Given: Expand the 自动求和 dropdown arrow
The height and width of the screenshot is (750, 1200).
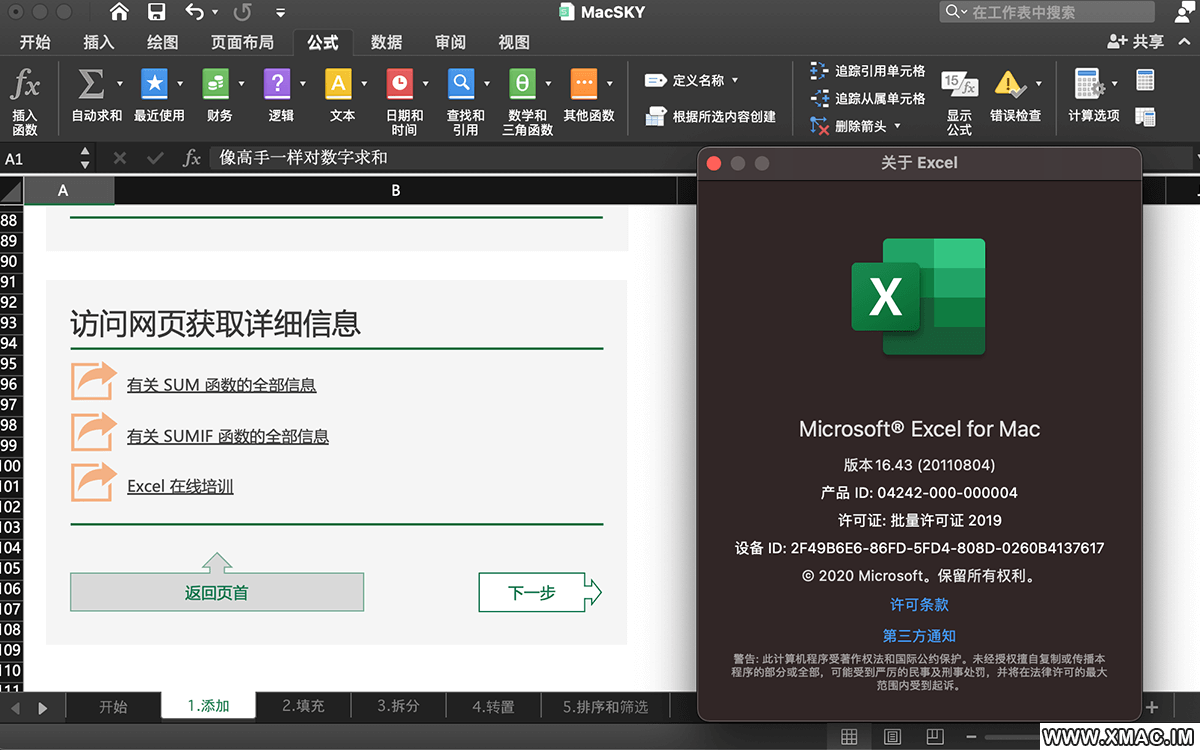Looking at the screenshot, I should 120,84.
